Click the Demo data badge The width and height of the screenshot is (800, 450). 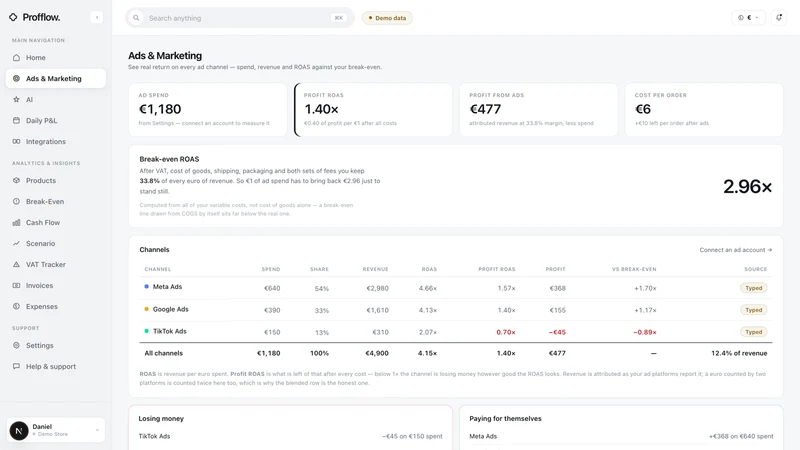(387, 18)
